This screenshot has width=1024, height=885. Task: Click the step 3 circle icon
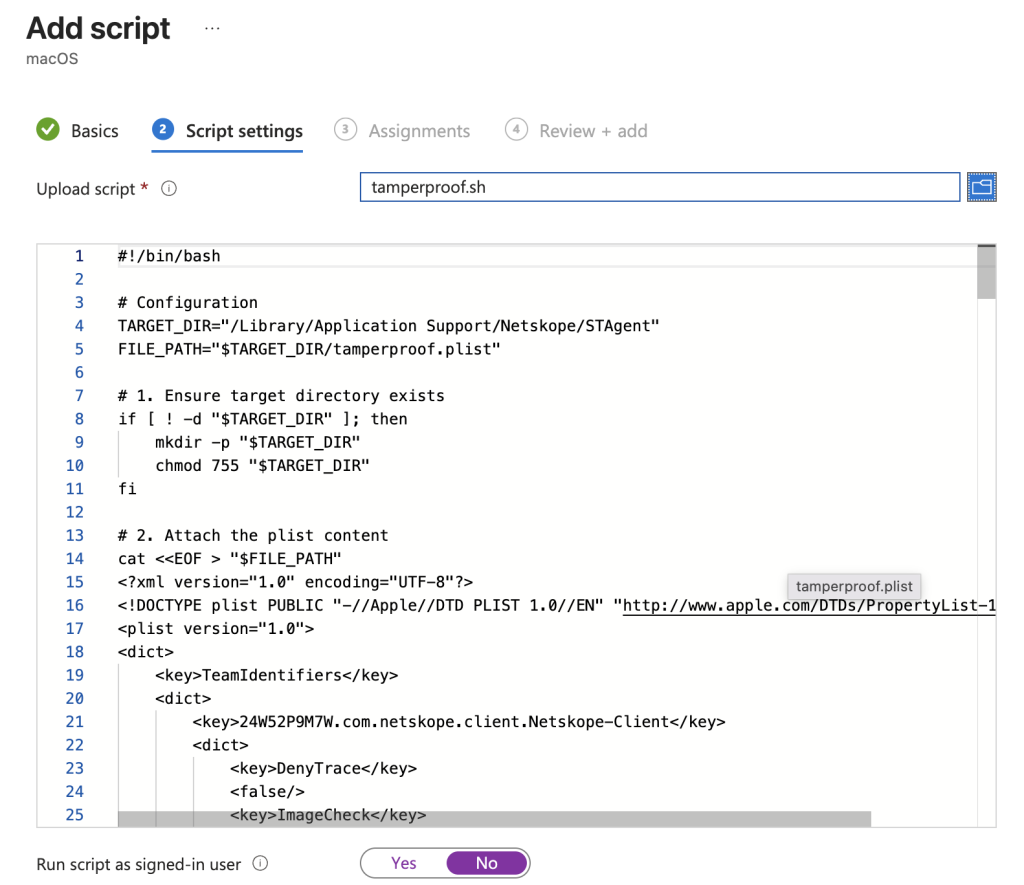tap(345, 129)
